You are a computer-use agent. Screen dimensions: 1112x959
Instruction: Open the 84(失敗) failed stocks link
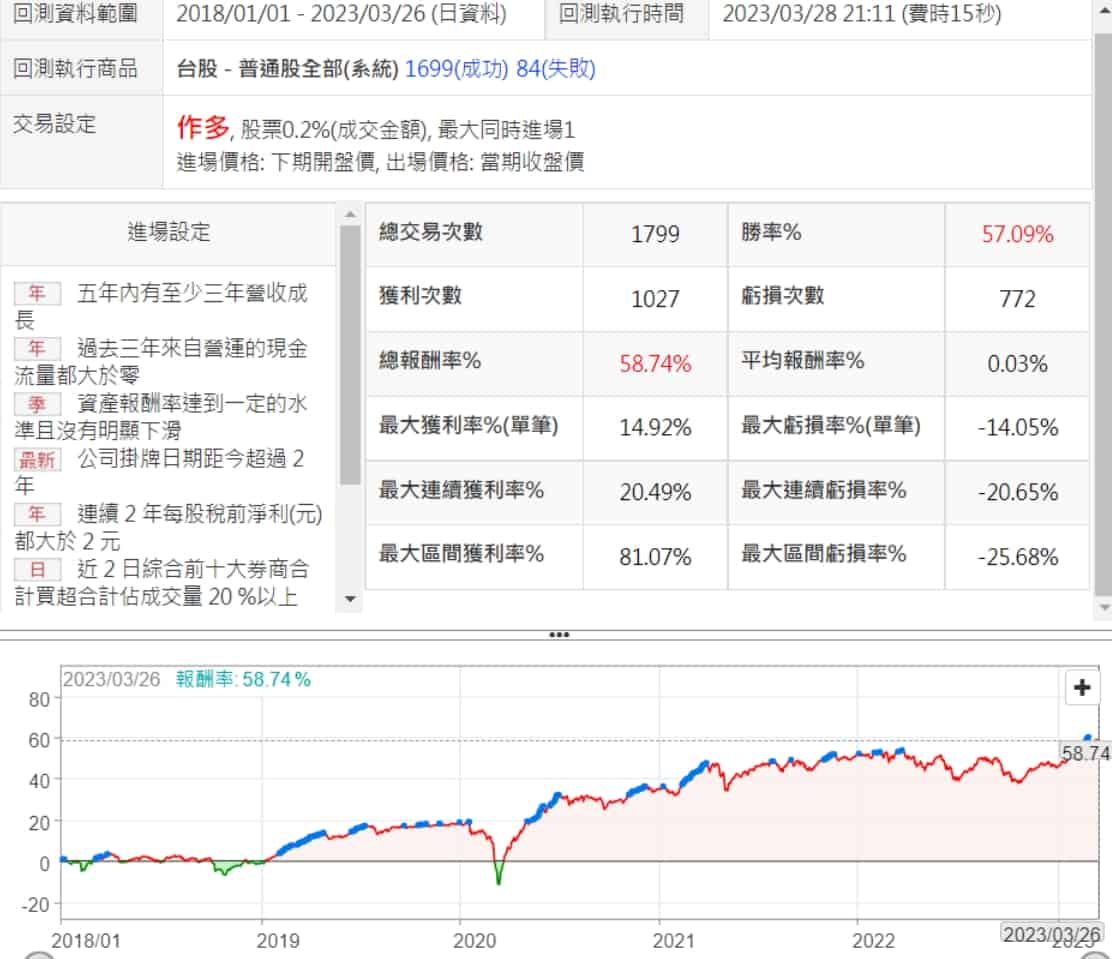pos(555,69)
